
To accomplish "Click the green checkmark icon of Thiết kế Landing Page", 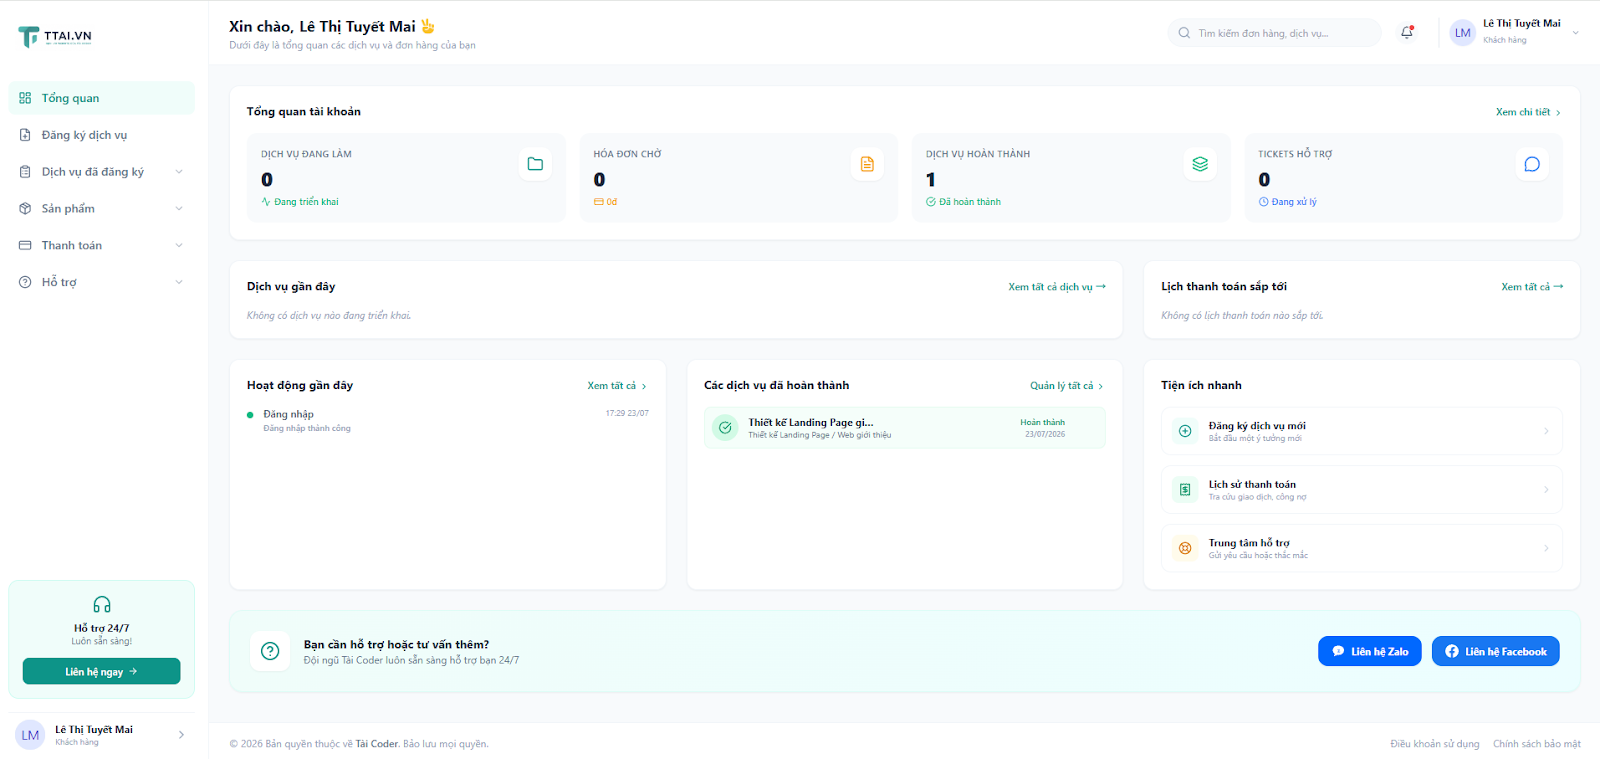I will (x=725, y=428).
